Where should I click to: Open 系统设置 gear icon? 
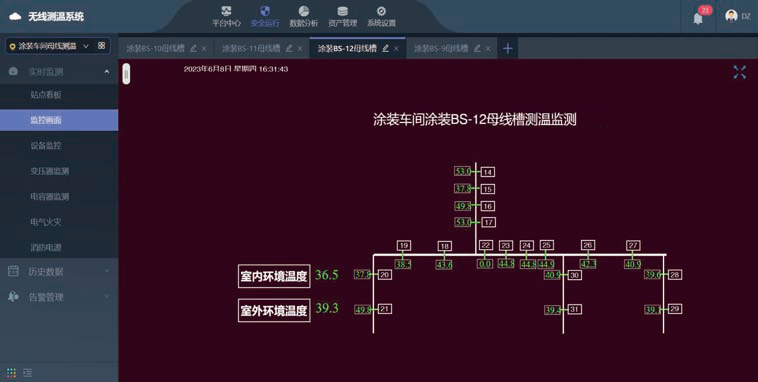(381, 11)
